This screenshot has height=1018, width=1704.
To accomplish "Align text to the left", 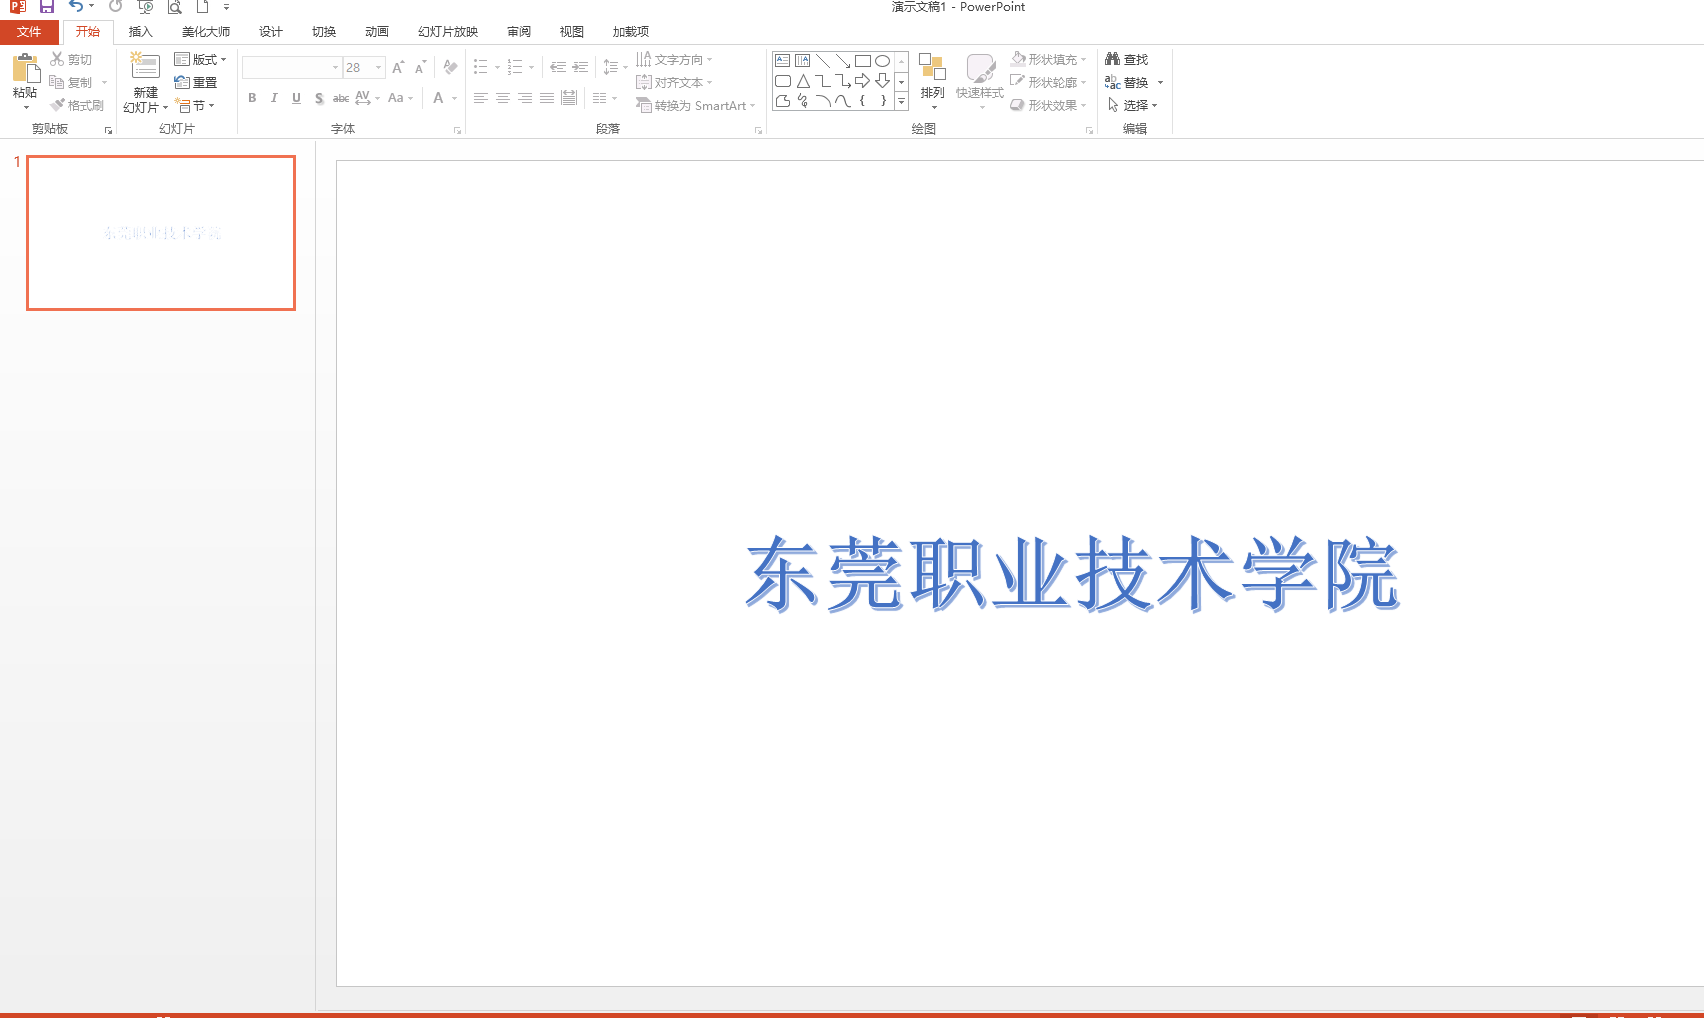I will [481, 98].
